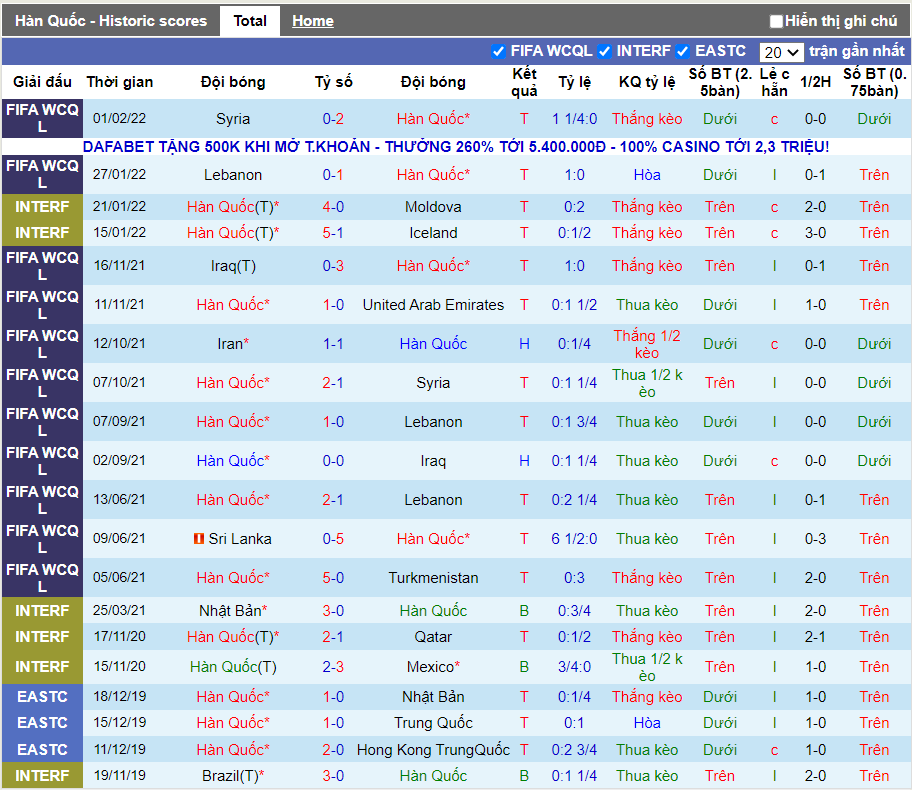Click FIFA WCQL label in 05/06/21 row
The height and width of the screenshot is (790, 912).
42,578
